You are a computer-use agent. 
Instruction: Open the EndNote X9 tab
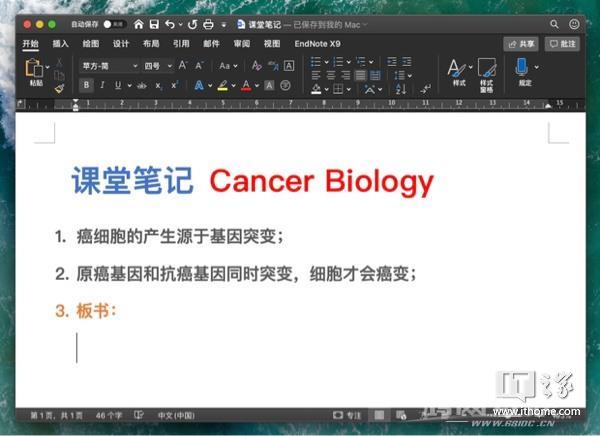point(317,44)
